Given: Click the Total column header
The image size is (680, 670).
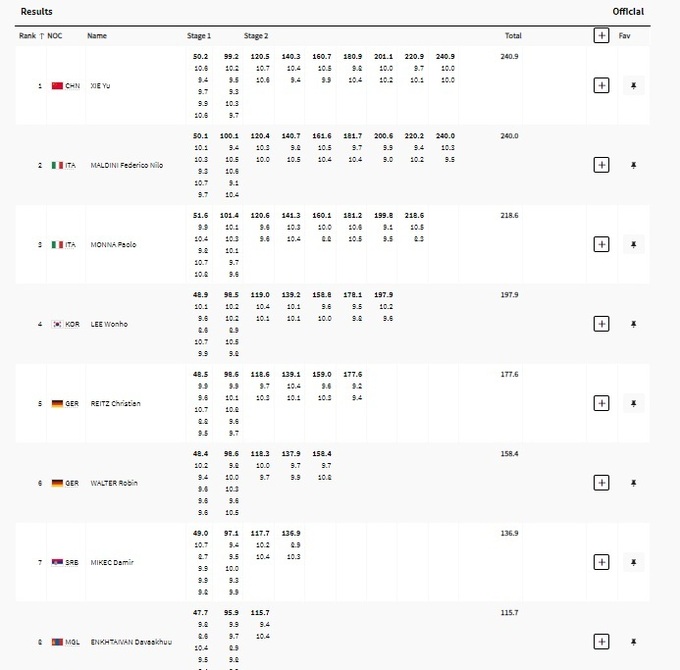Looking at the screenshot, I should pos(513,36).
